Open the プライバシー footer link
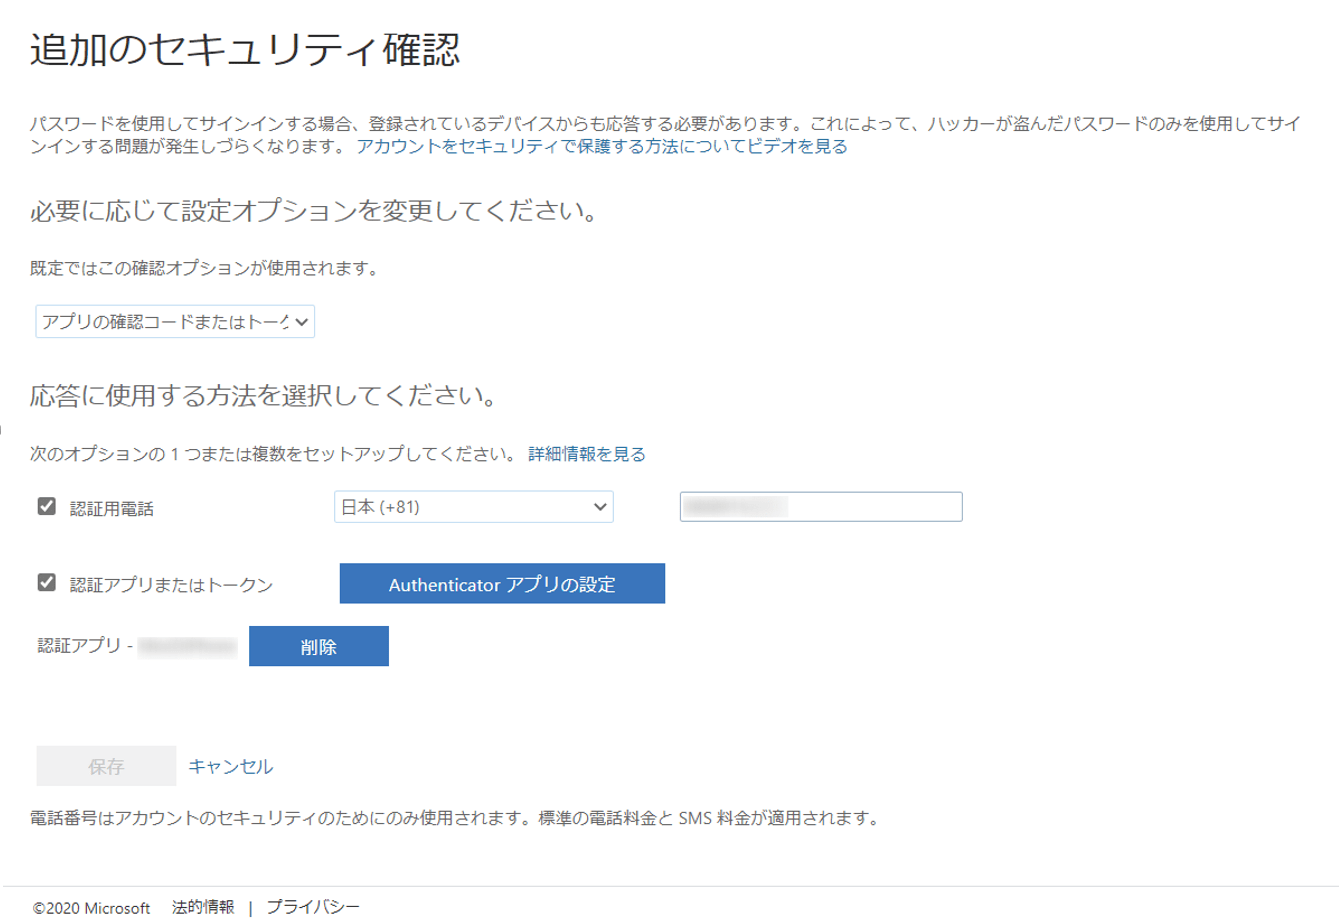 313,907
